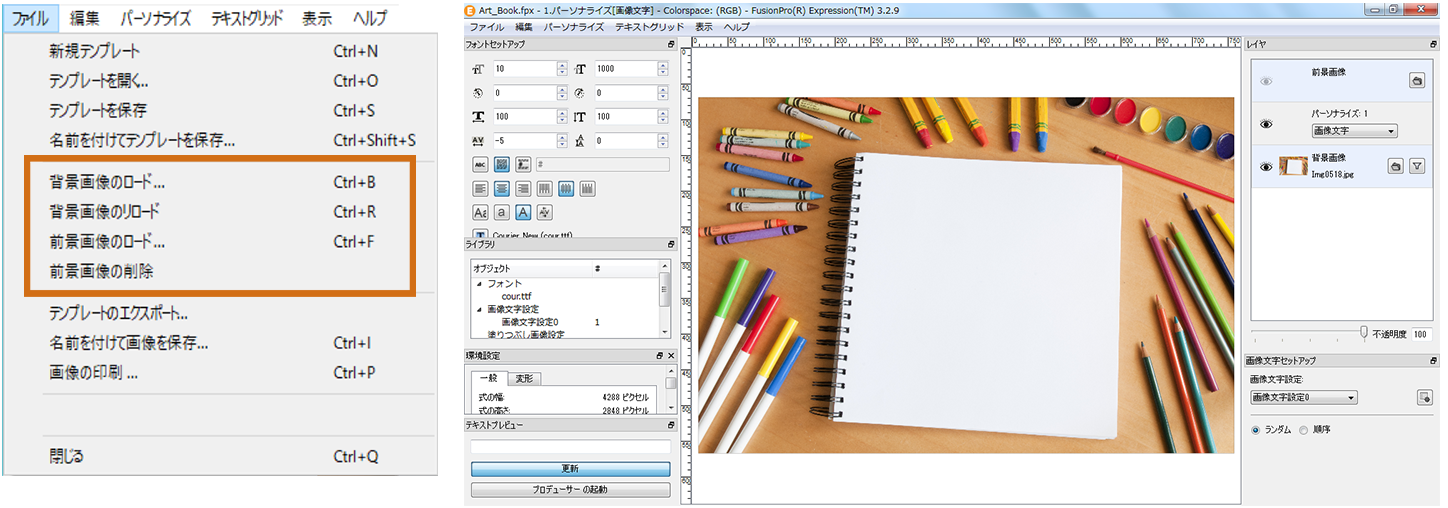Viewport: 1448px width, 508px height.
Task: Choose 背景画像のロード... from the file menu
Action: (x=108, y=182)
